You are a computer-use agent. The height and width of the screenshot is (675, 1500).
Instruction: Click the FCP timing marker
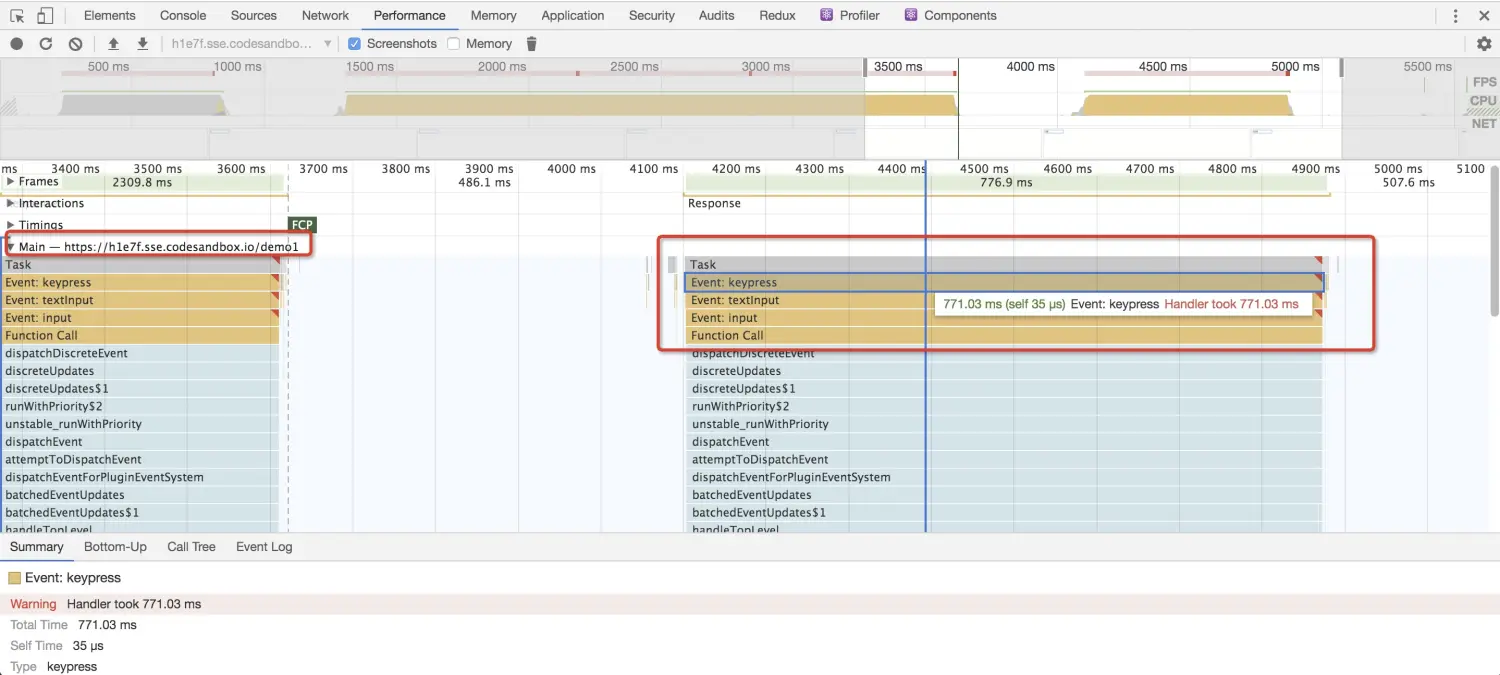point(302,225)
